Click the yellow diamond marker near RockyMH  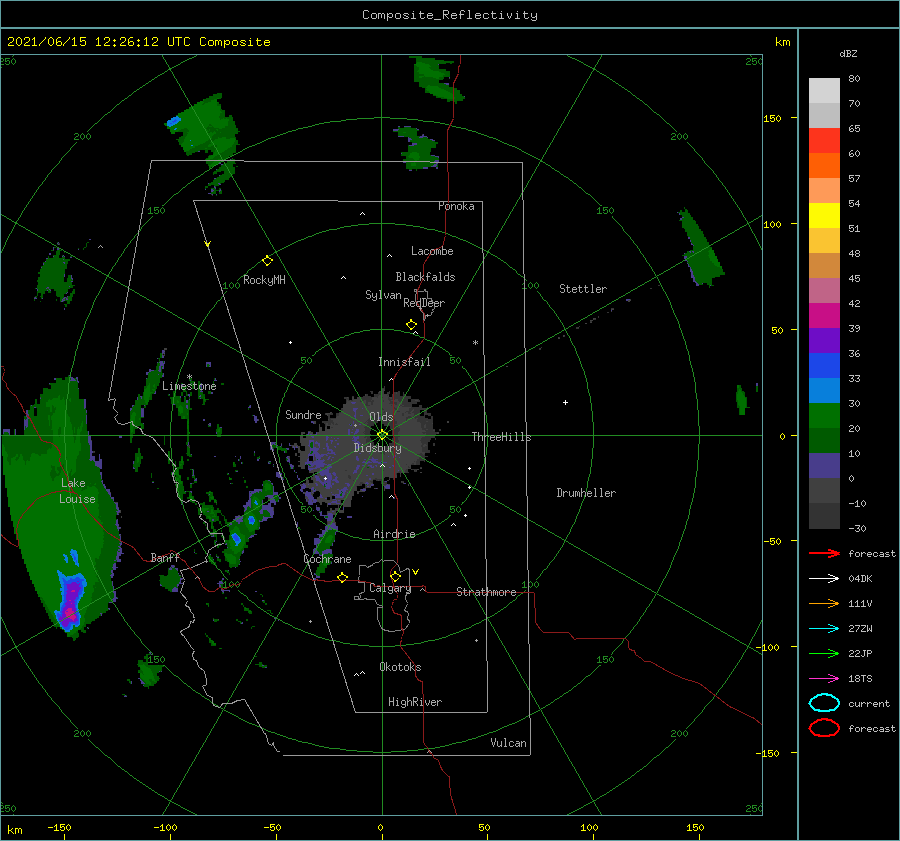[x=267, y=261]
